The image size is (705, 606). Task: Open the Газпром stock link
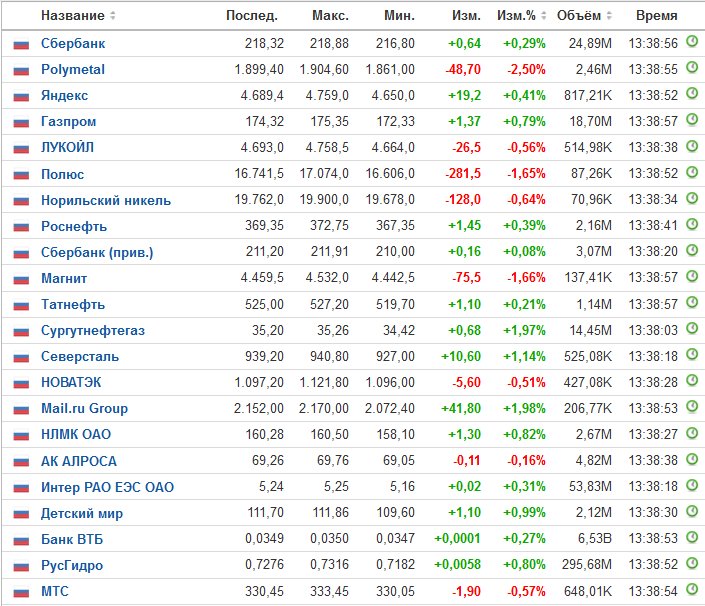68,122
